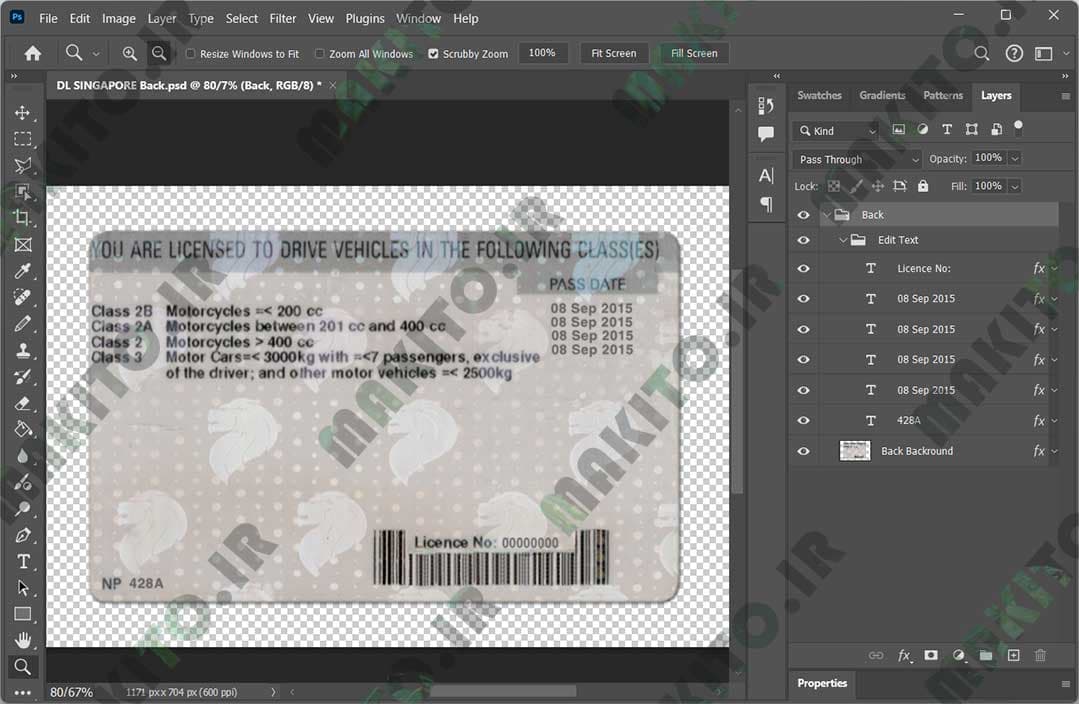Close the DL SINGAPORE Back.psd tab

(332, 85)
